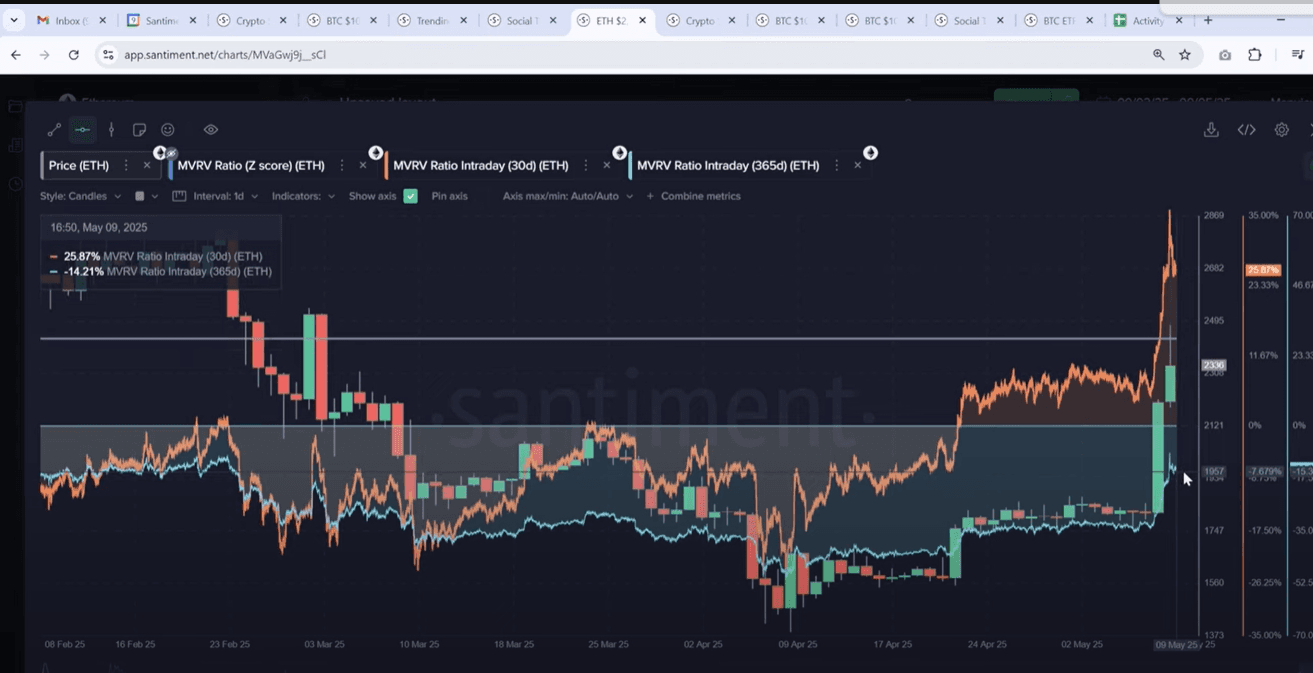Open chart settings gear
Viewport: 1313px width, 673px height.
click(x=1281, y=129)
